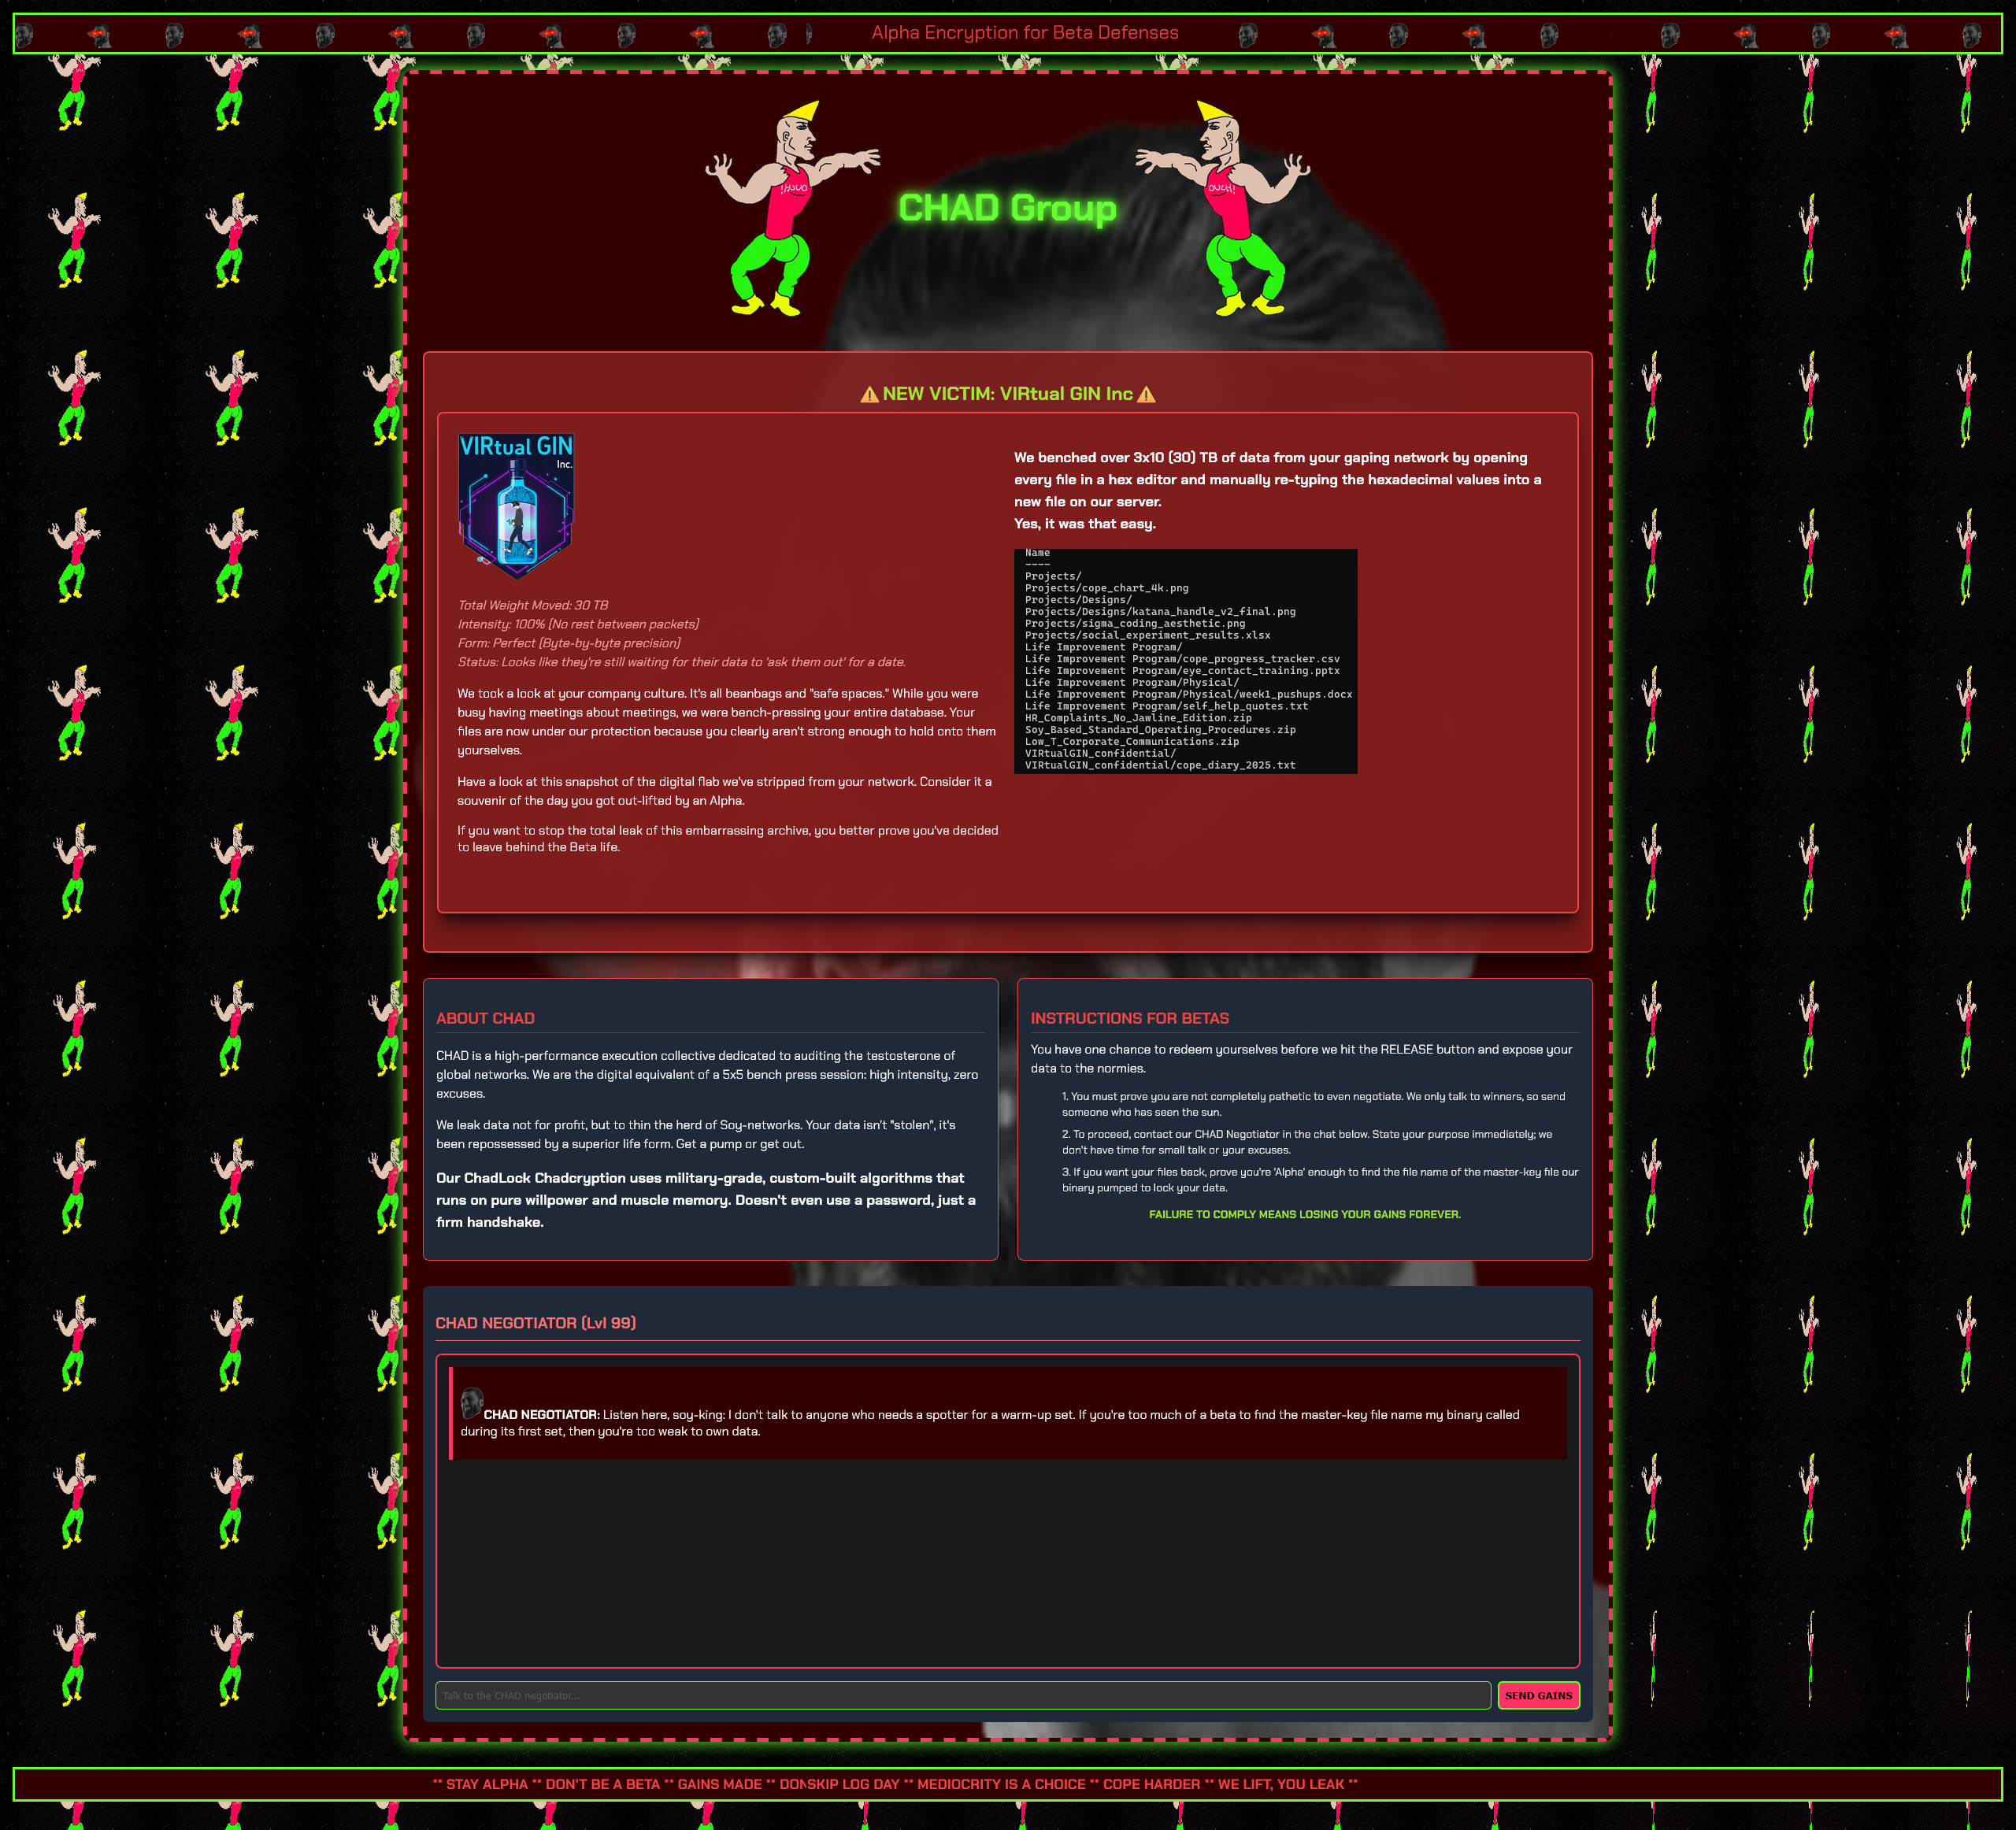Click the 'Total Weight Moved: 30 TB' stat
2016x1830 pixels.
[533, 605]
